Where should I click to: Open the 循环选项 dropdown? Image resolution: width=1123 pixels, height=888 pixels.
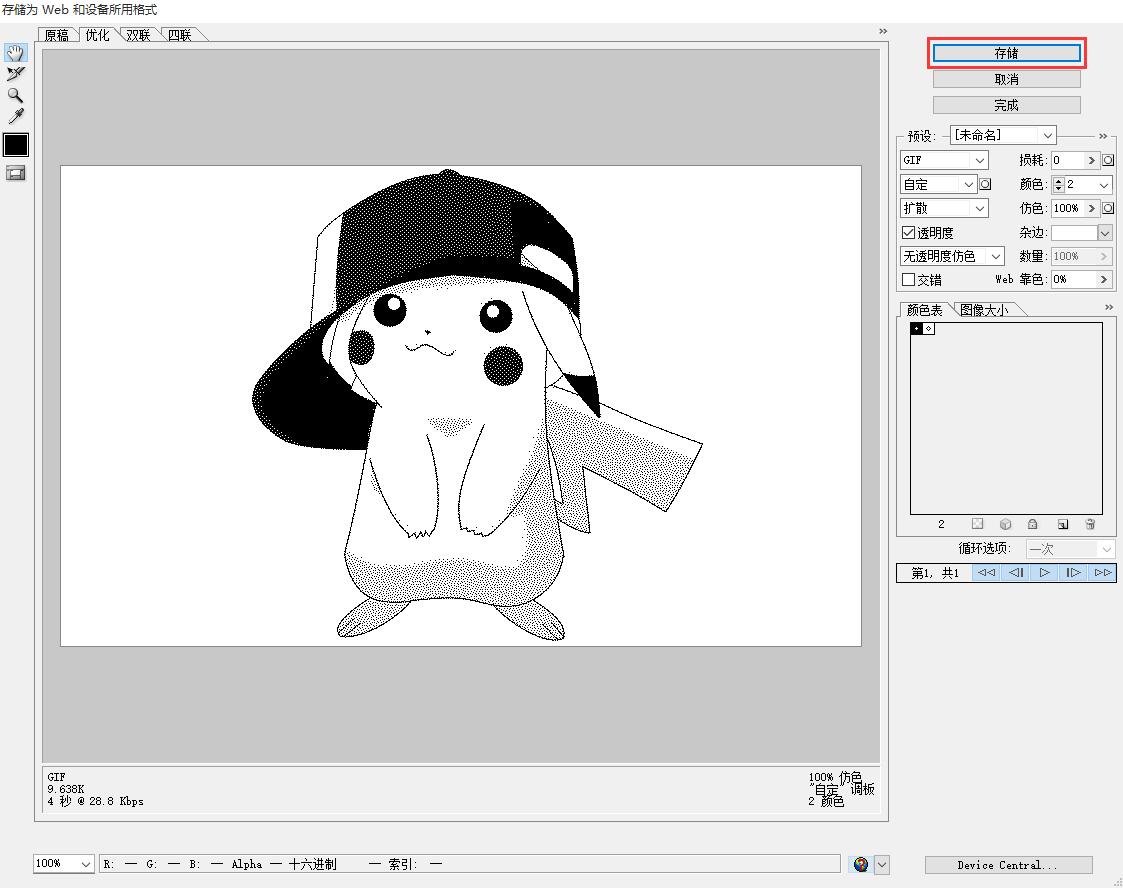click(x=1070, y=549)
